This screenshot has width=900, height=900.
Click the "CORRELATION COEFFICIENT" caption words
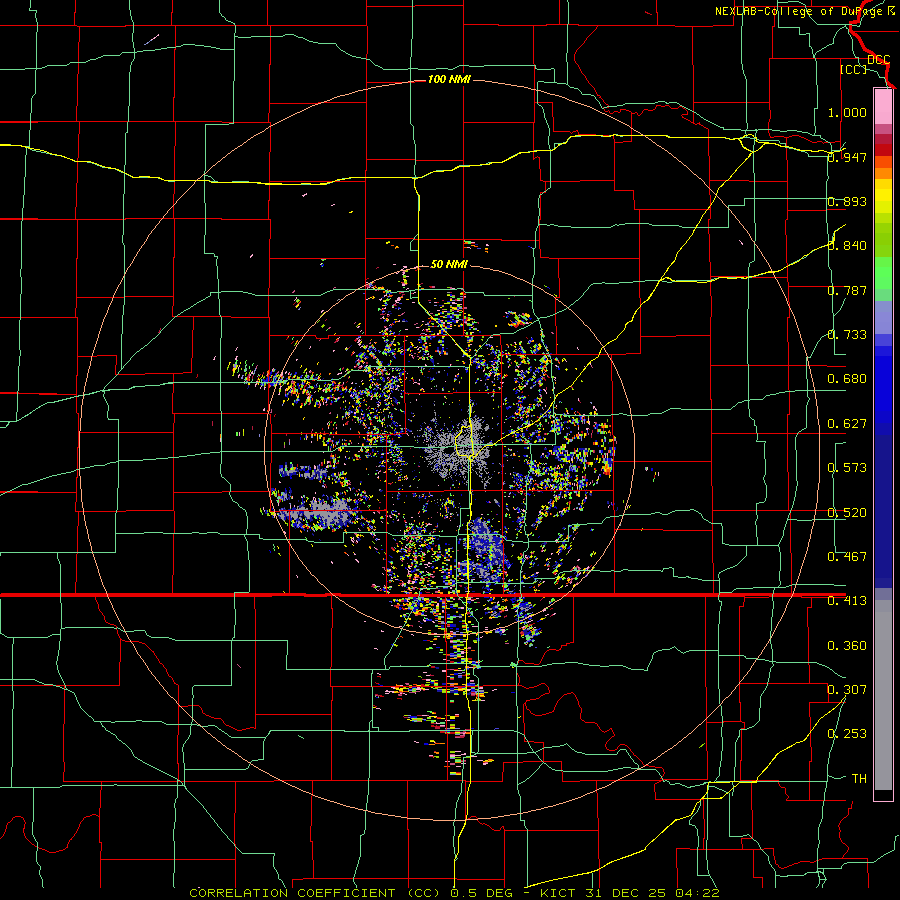click(292, 893)
